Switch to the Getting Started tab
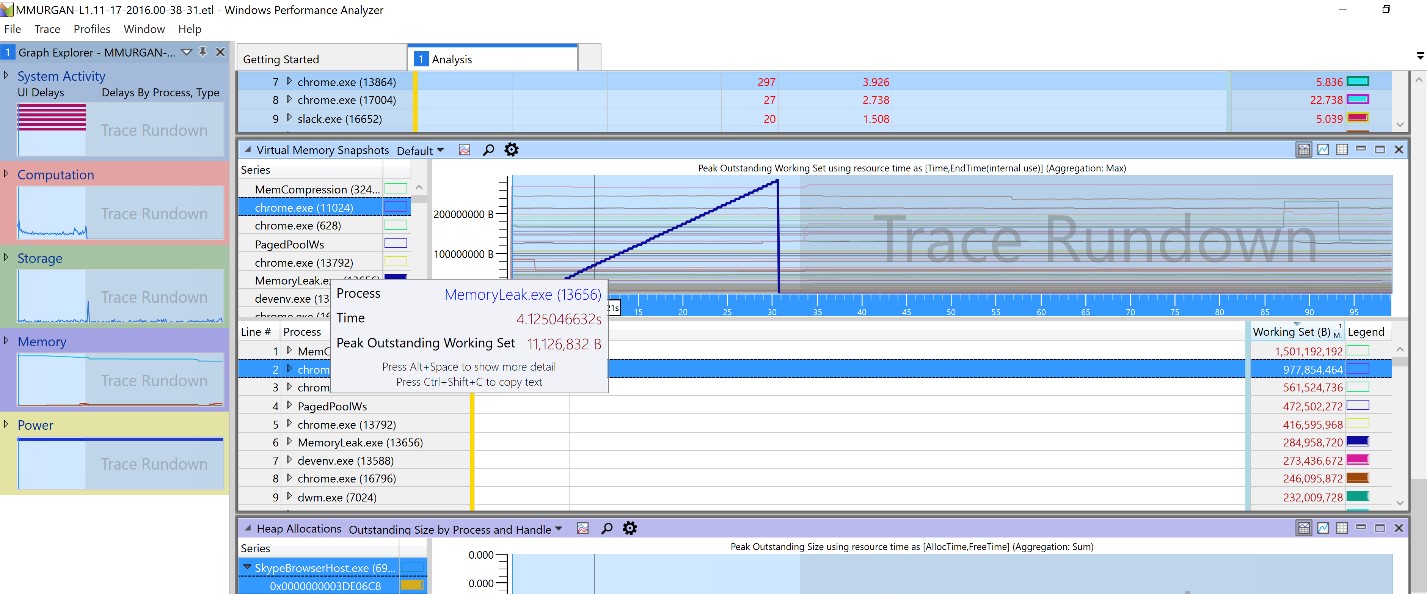The image size is (1427, 594). point(322,59)
